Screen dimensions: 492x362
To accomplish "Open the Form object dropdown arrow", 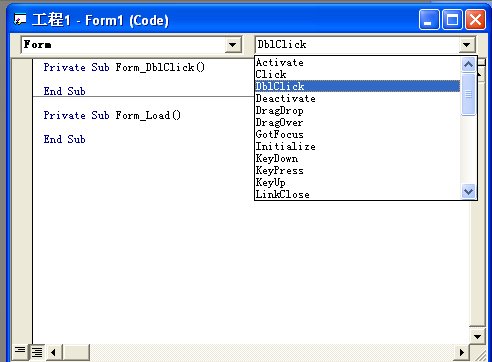I will [x=233, y=45].
